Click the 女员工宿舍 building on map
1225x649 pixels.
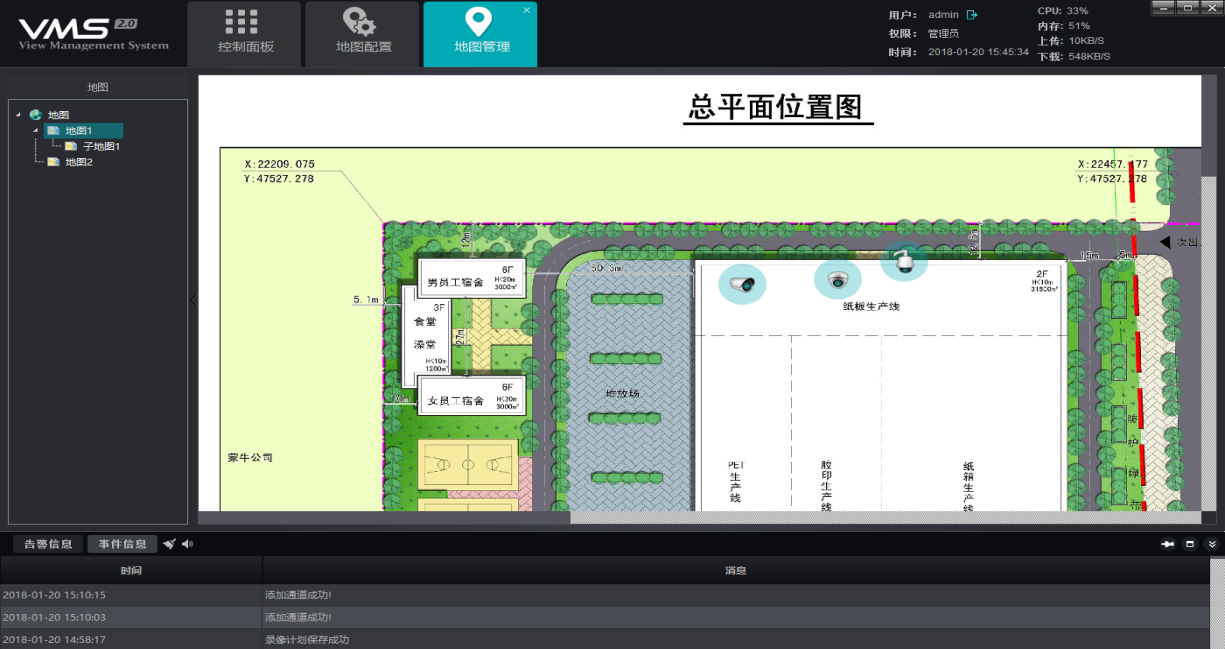(x=472, y=395)
